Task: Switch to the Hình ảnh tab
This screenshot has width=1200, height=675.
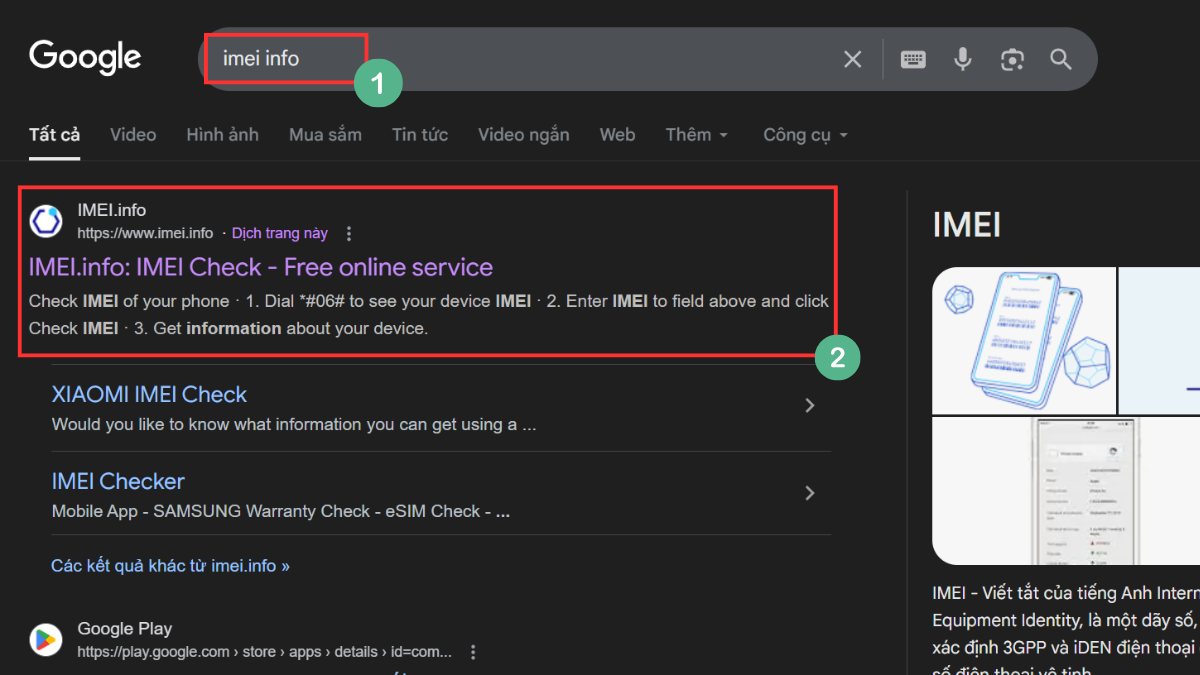Action: [x=222, y=135]
